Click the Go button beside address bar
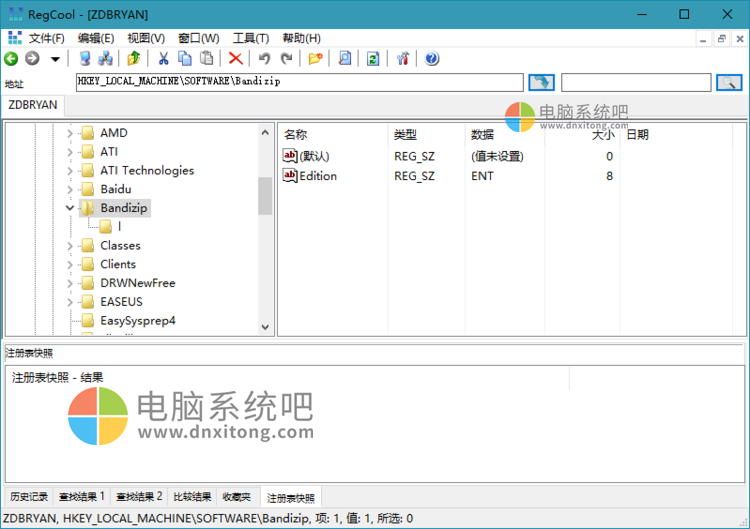Image resolution: width=750 pixels, height=529 pixels. pyautogui.click(x=541, y=83)
